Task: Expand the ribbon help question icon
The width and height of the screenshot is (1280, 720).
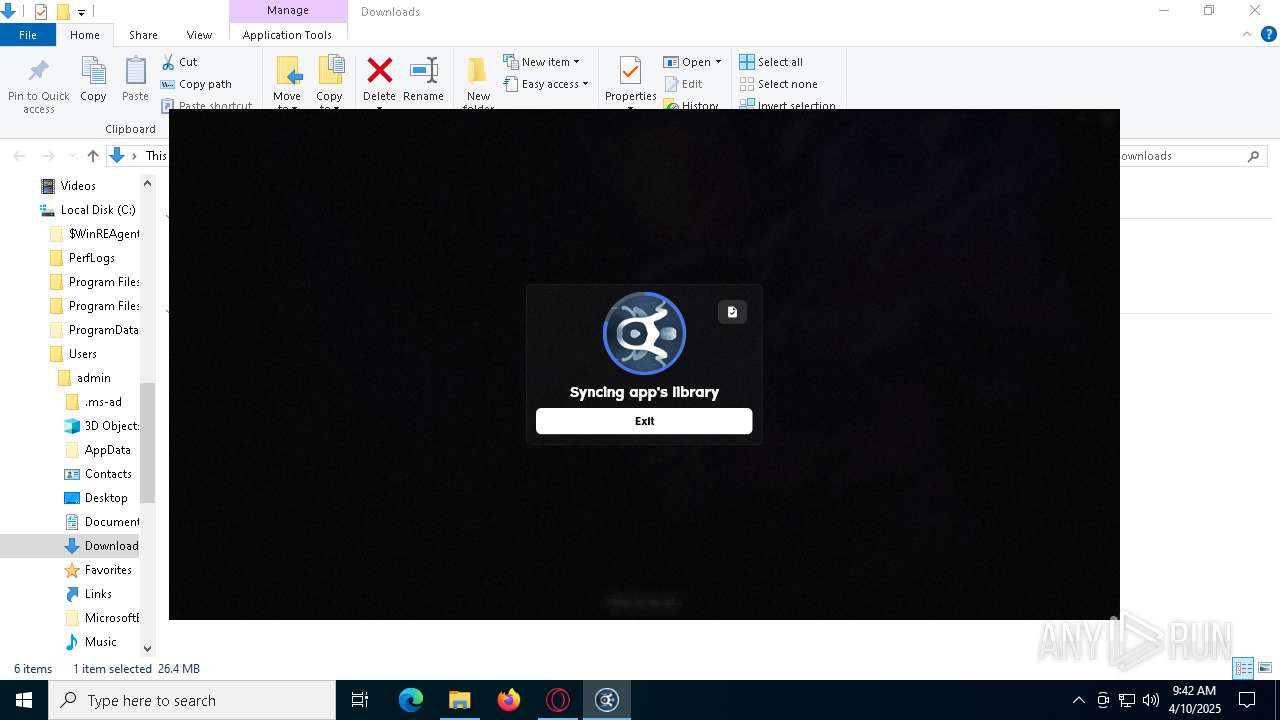Action: point(1269,34)
